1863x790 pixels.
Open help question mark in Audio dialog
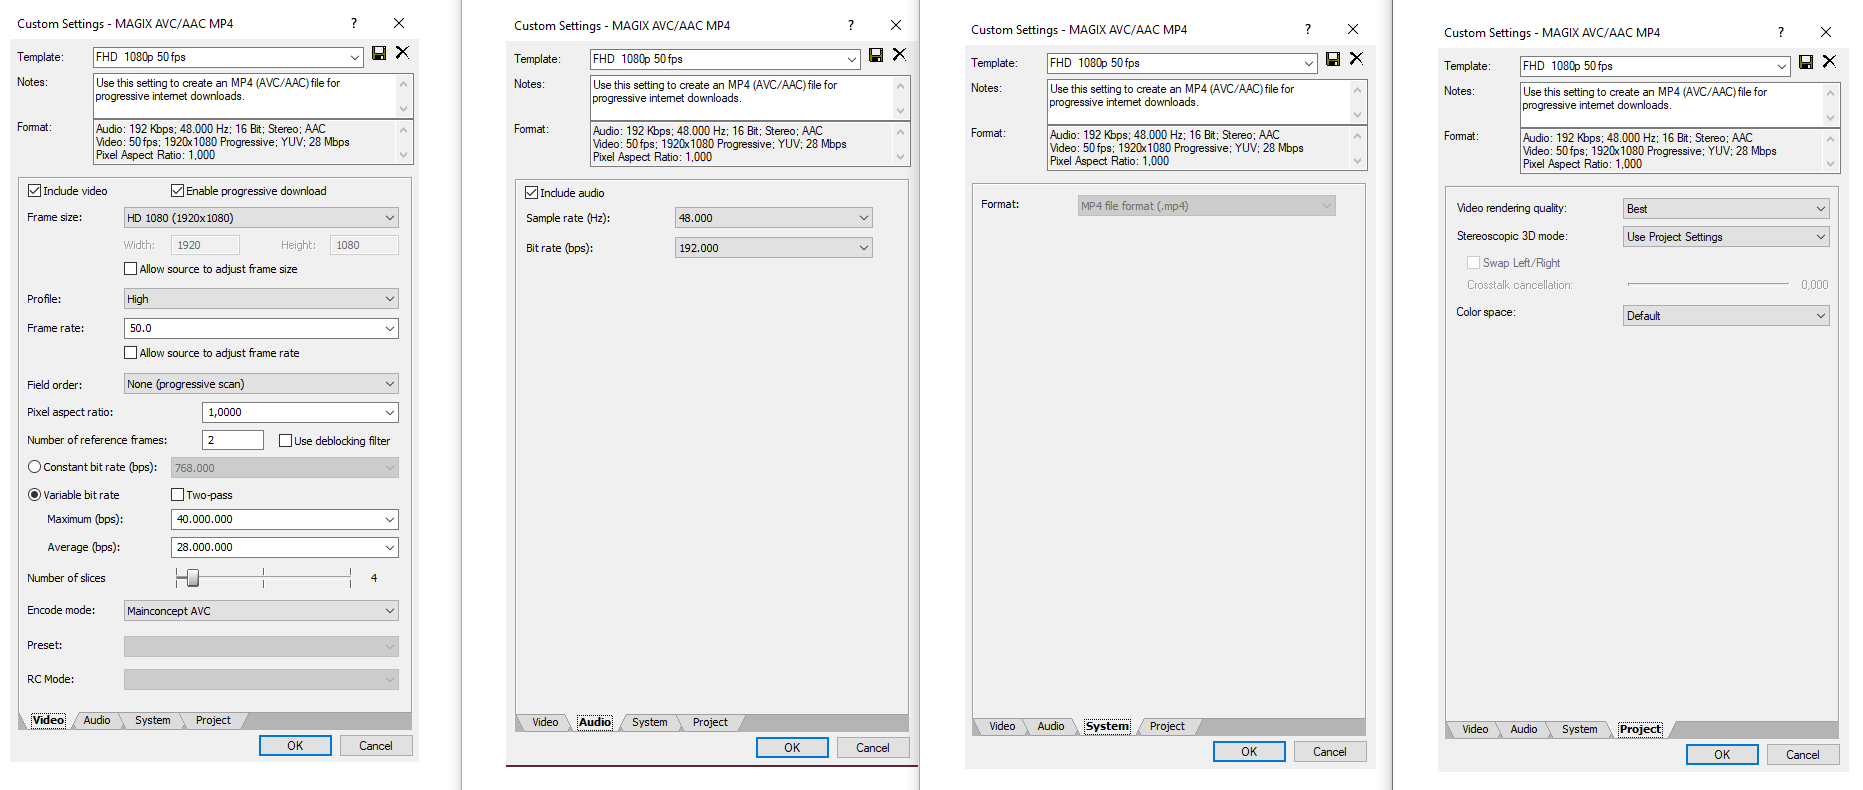[851, 25]
